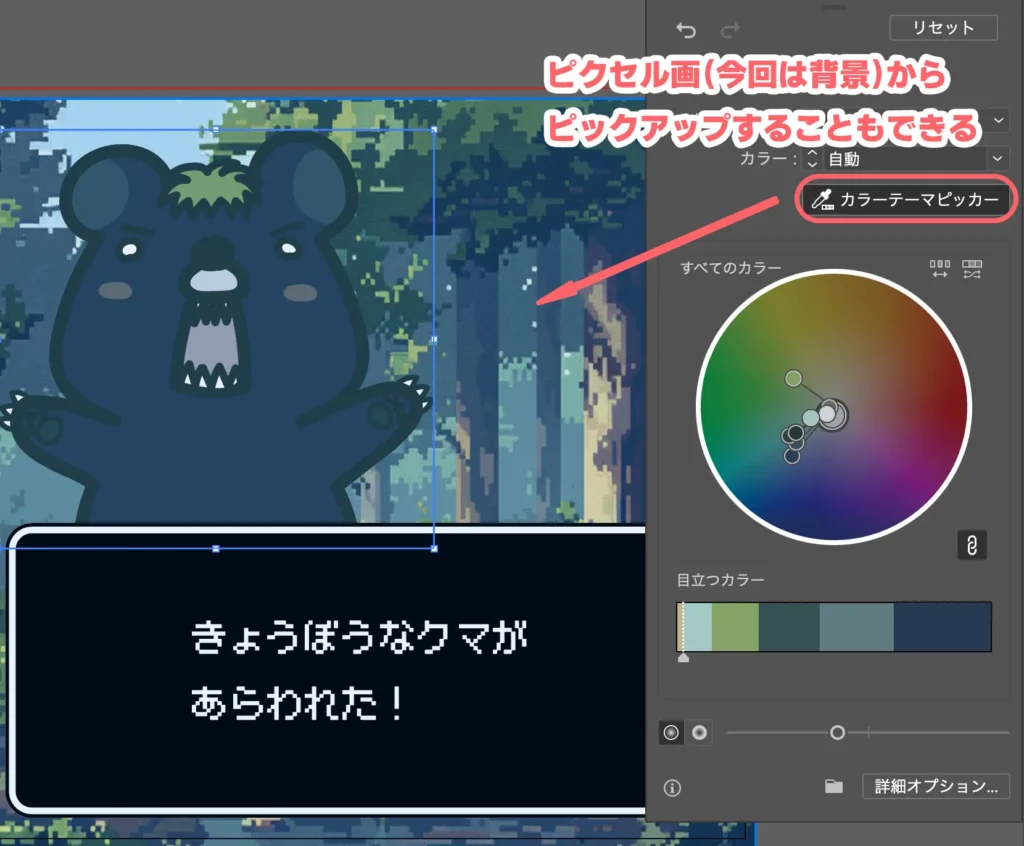Select the gradient circle recolor mode toggle
1024x846 pixels.
699,733
